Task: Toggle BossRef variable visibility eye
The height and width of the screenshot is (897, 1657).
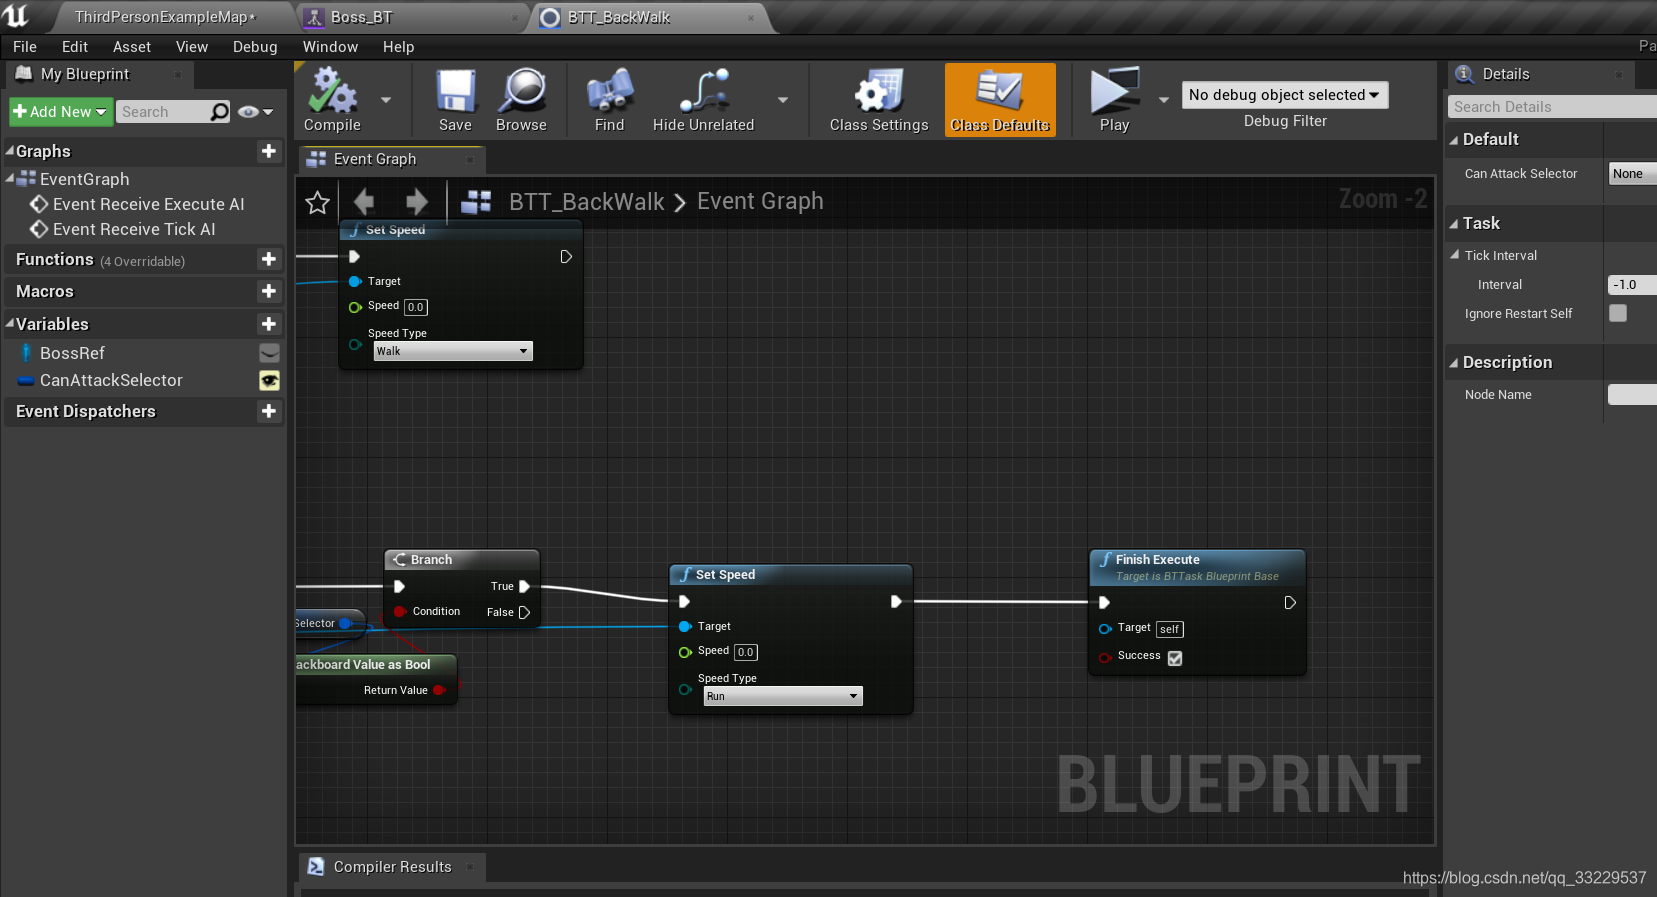Action: (269, 353)
